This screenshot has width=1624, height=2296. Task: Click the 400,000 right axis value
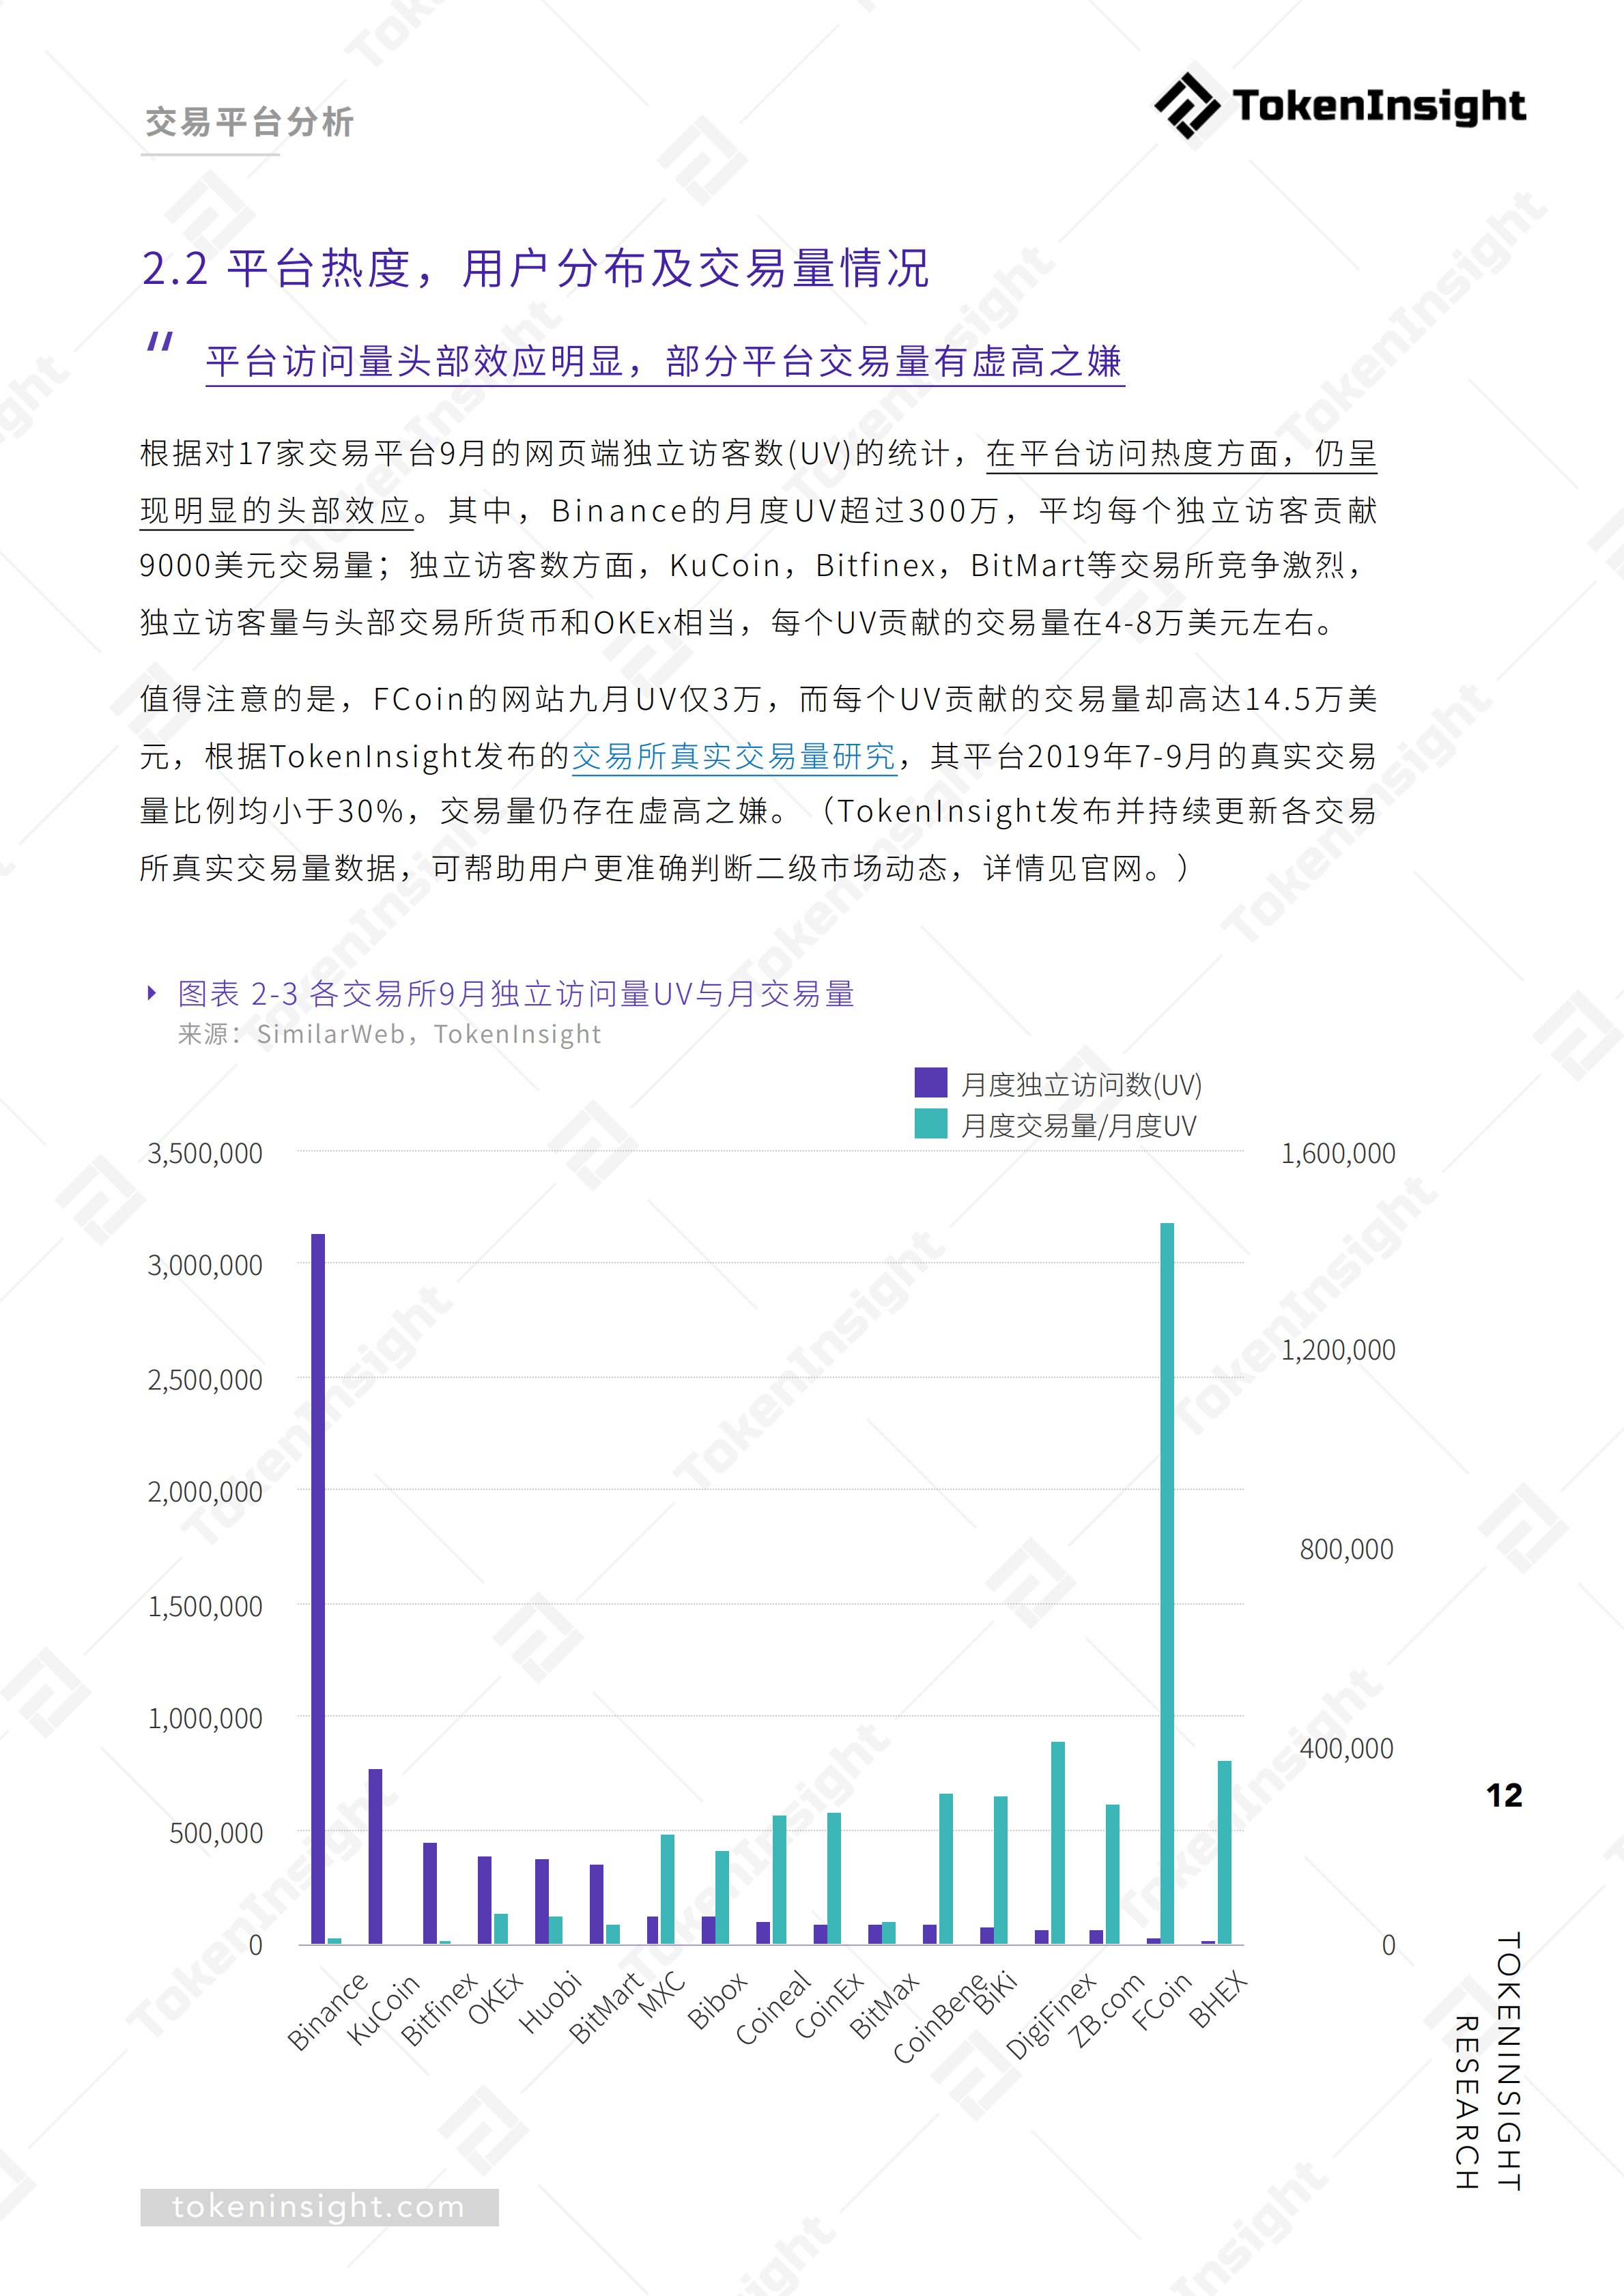pos(1347,1749)
